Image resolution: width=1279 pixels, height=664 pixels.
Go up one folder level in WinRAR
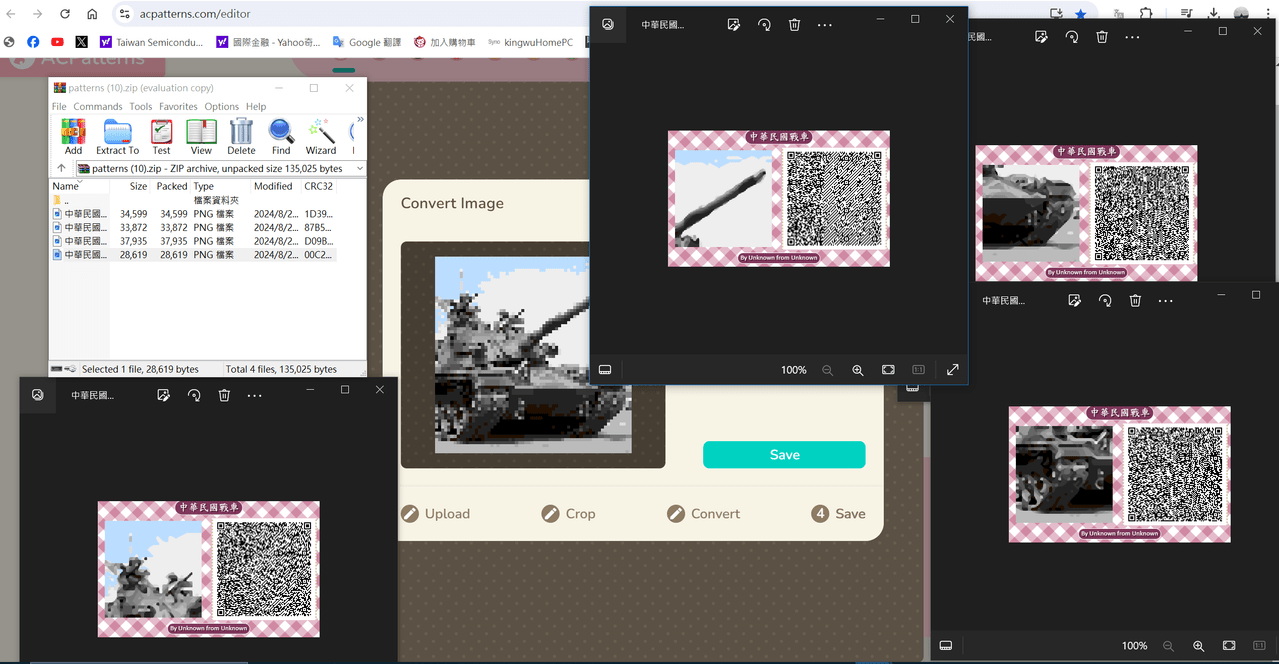[61, 169]
